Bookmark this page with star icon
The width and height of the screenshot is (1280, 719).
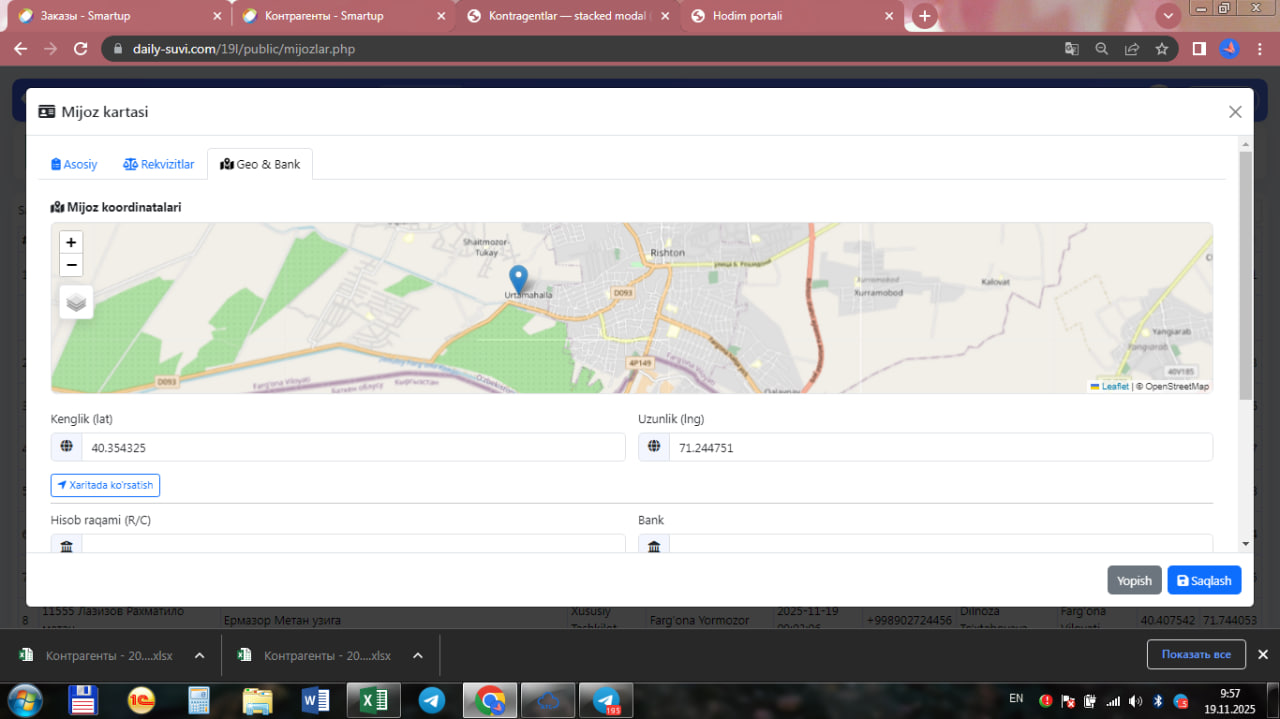(x=1161, y=48)
